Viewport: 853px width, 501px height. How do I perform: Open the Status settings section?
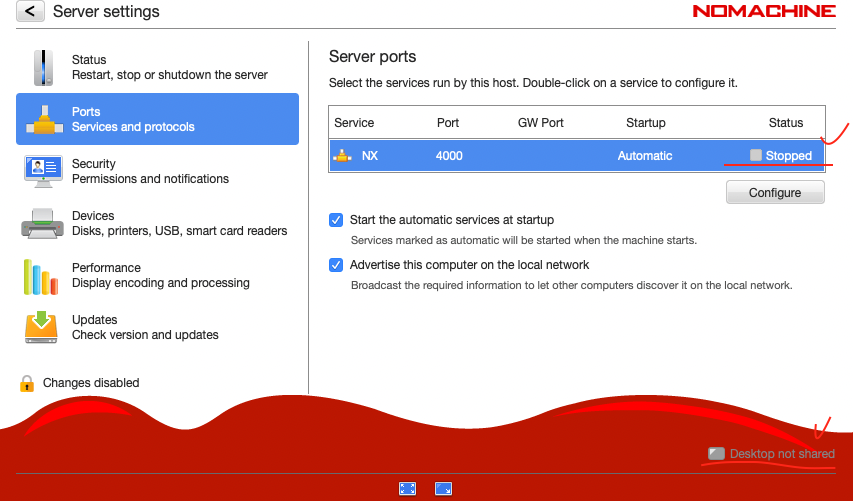[157, 67]
